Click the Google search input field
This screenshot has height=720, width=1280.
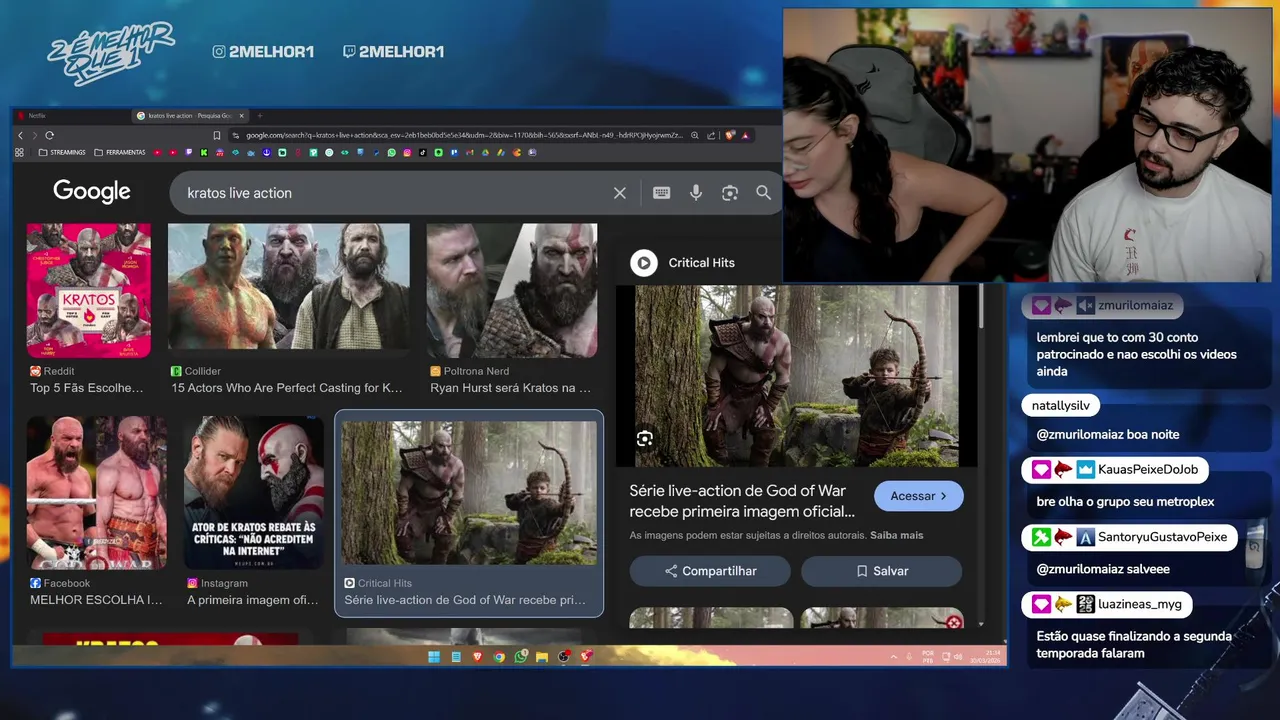point(395,193)
